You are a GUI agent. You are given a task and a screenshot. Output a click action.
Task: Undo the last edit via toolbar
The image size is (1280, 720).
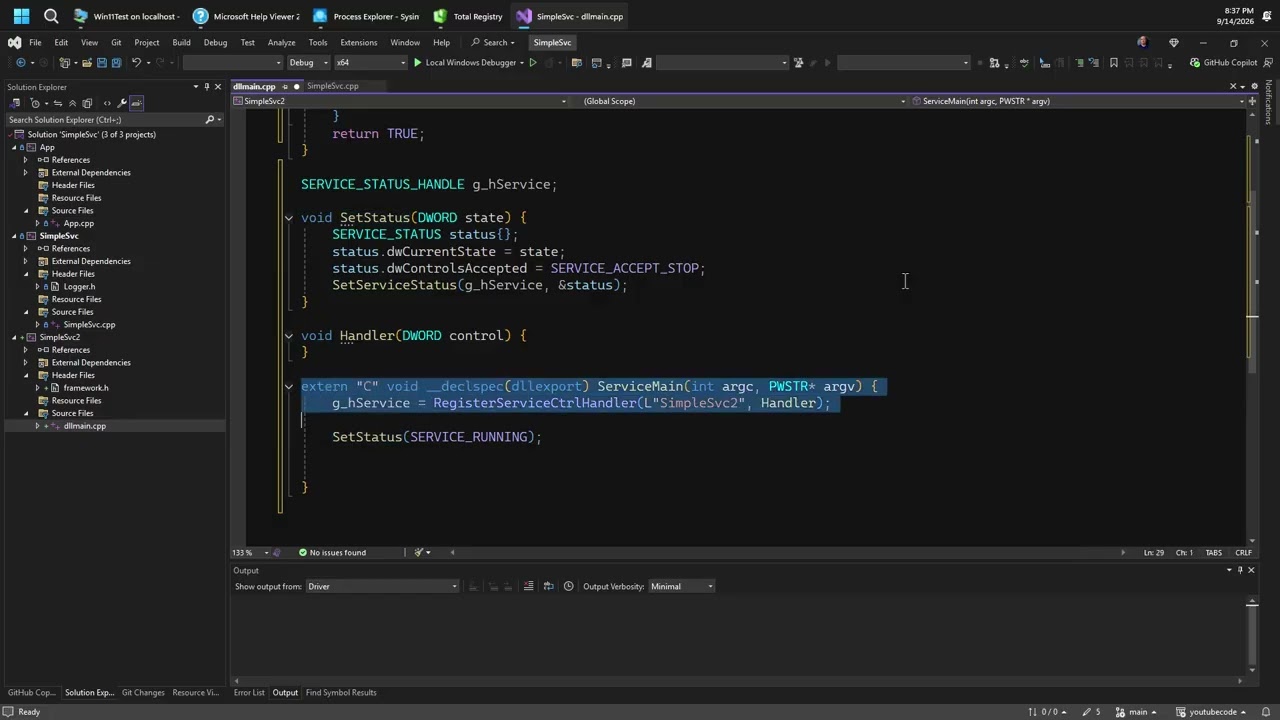[x=137, y=63]
